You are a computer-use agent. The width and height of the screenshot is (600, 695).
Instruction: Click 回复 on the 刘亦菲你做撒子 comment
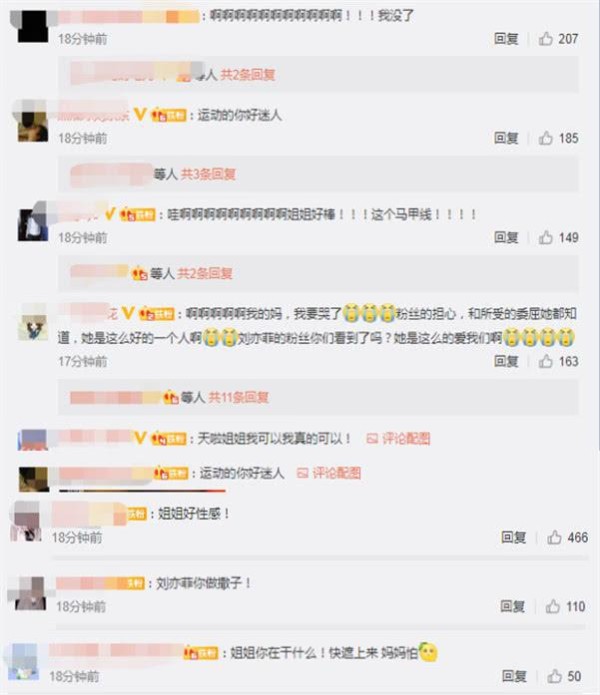(513, 606)
